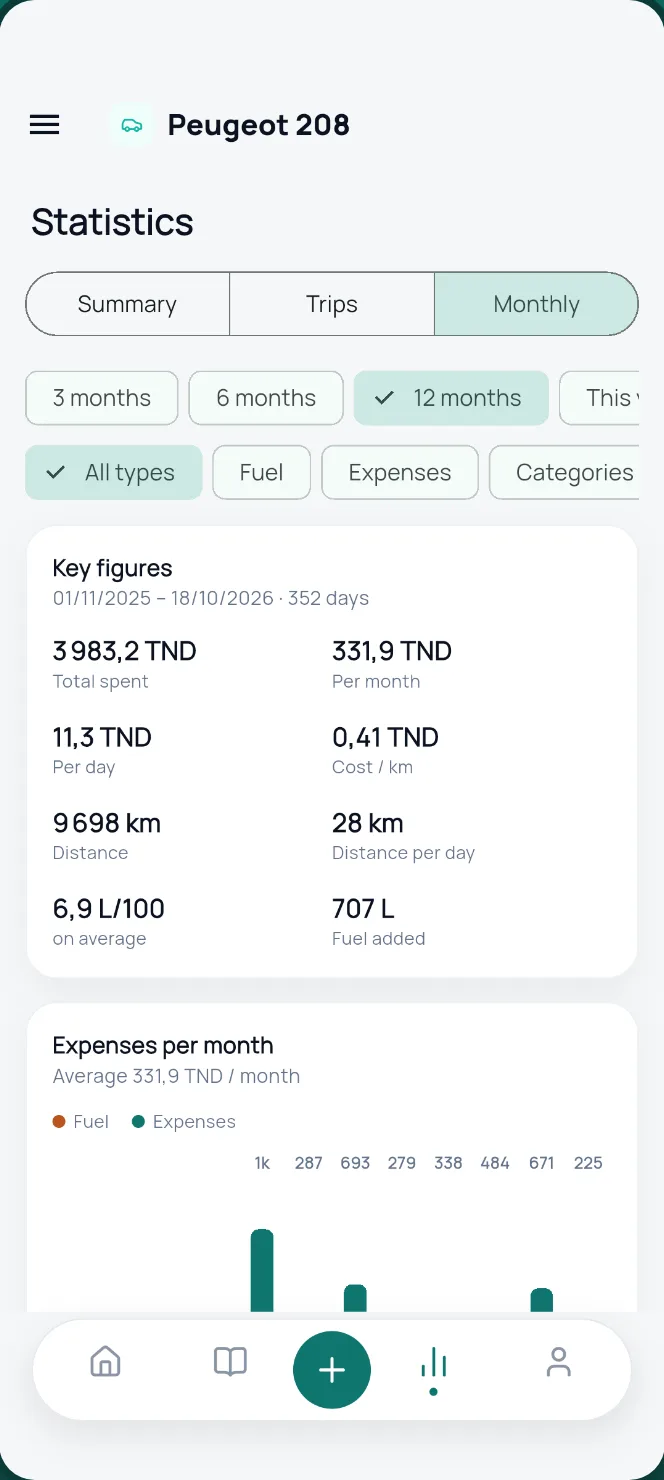Tap the Peugeot 208 vehicle title
Viewport: 664px width, 1480px height.
pyautogui.click(x=258, y=125)
